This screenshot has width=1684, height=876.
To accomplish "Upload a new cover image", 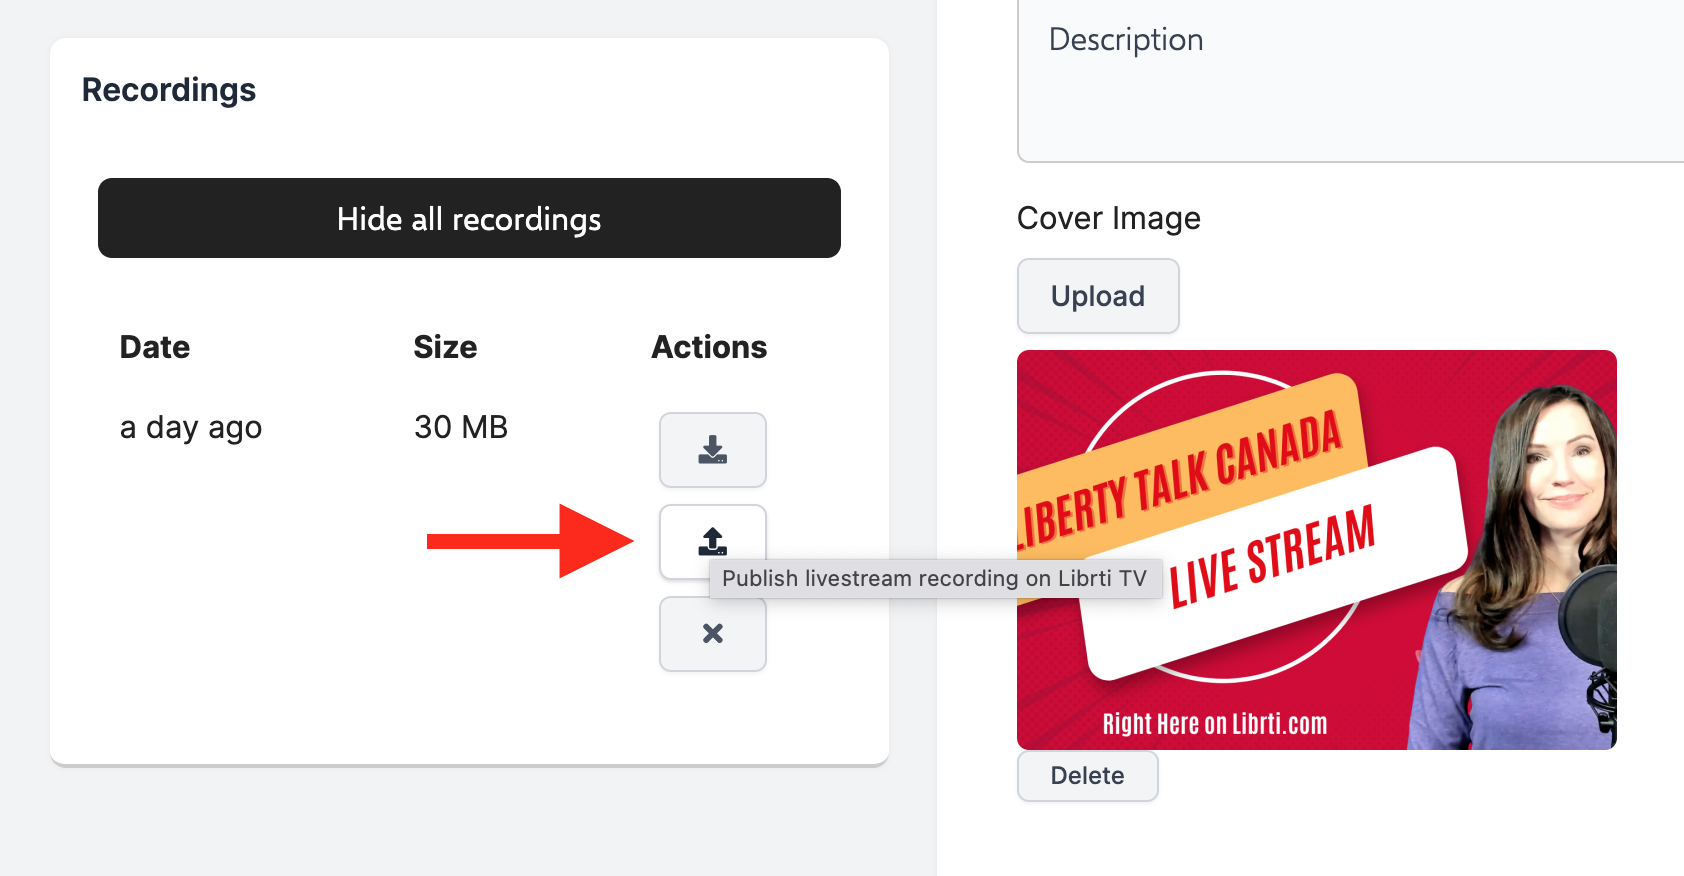I will pos(1098,296).
